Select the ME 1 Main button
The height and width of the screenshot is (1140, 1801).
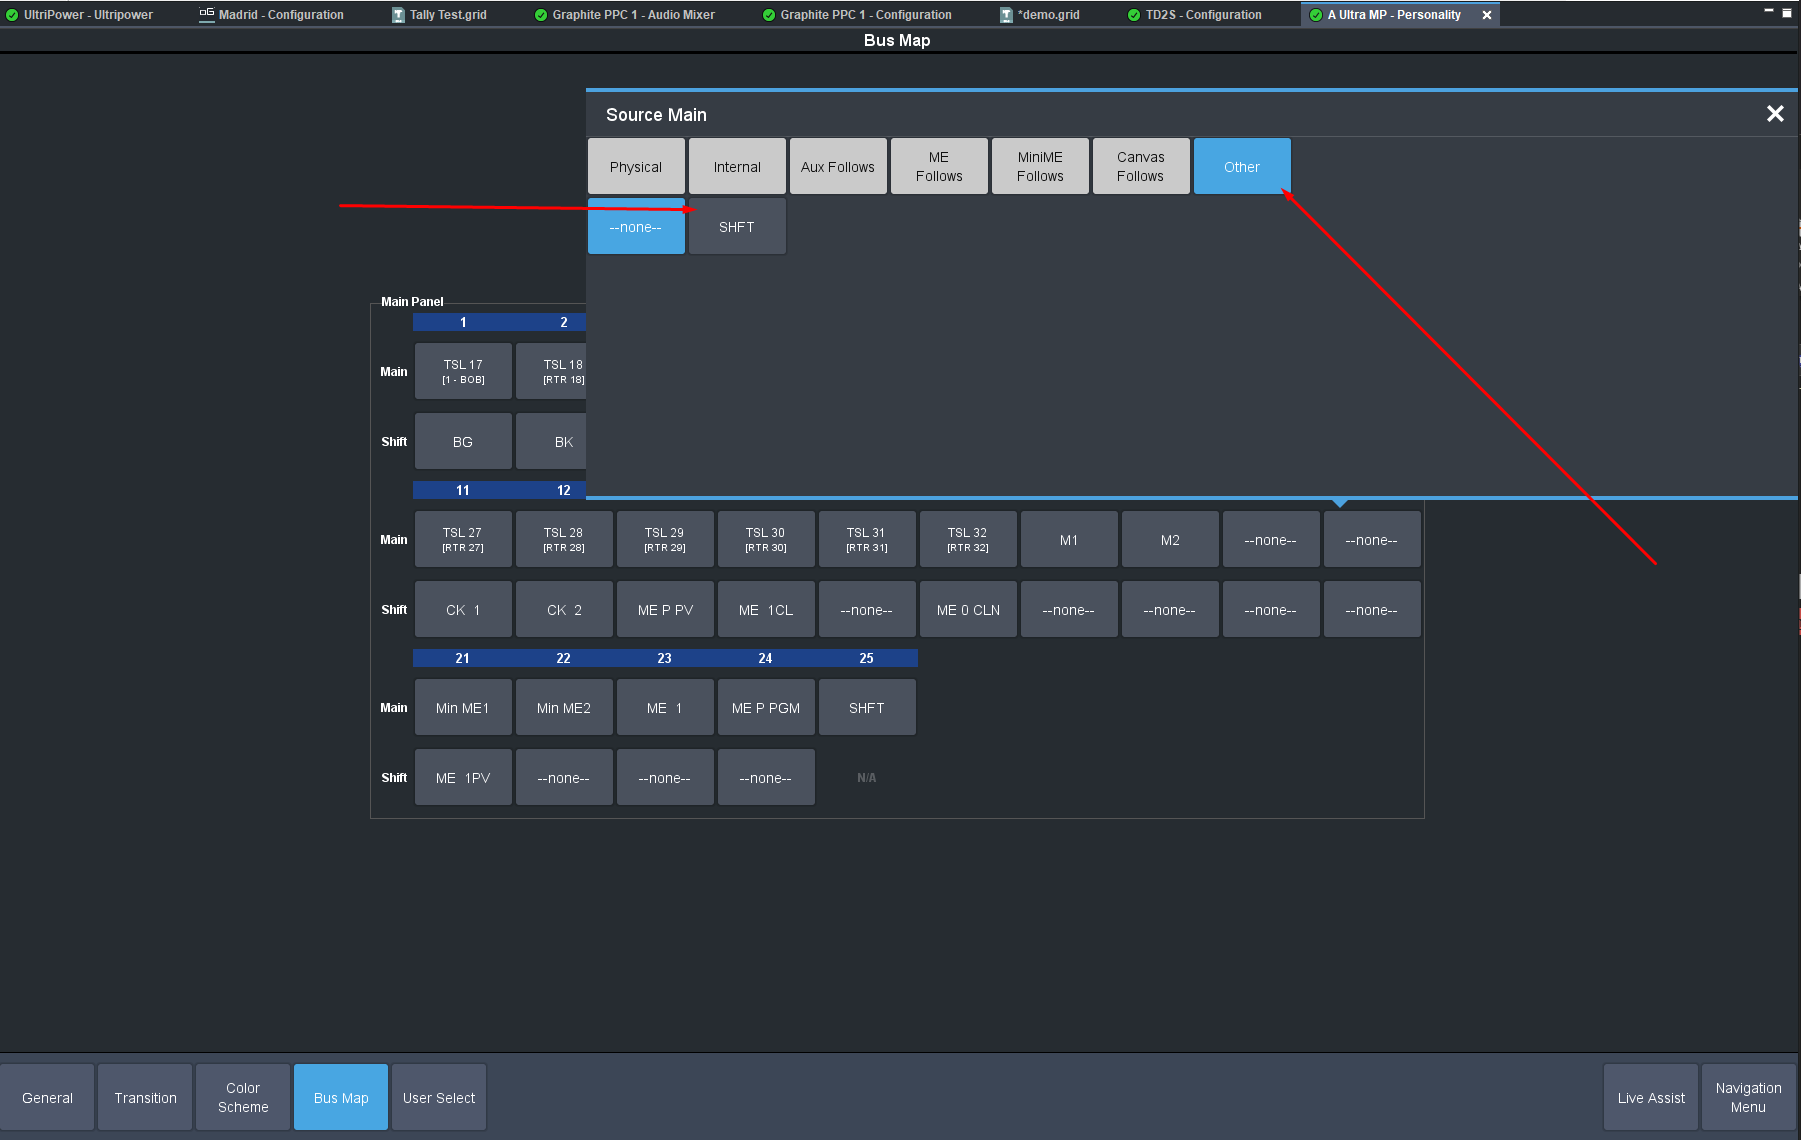[x=665, y=707]
